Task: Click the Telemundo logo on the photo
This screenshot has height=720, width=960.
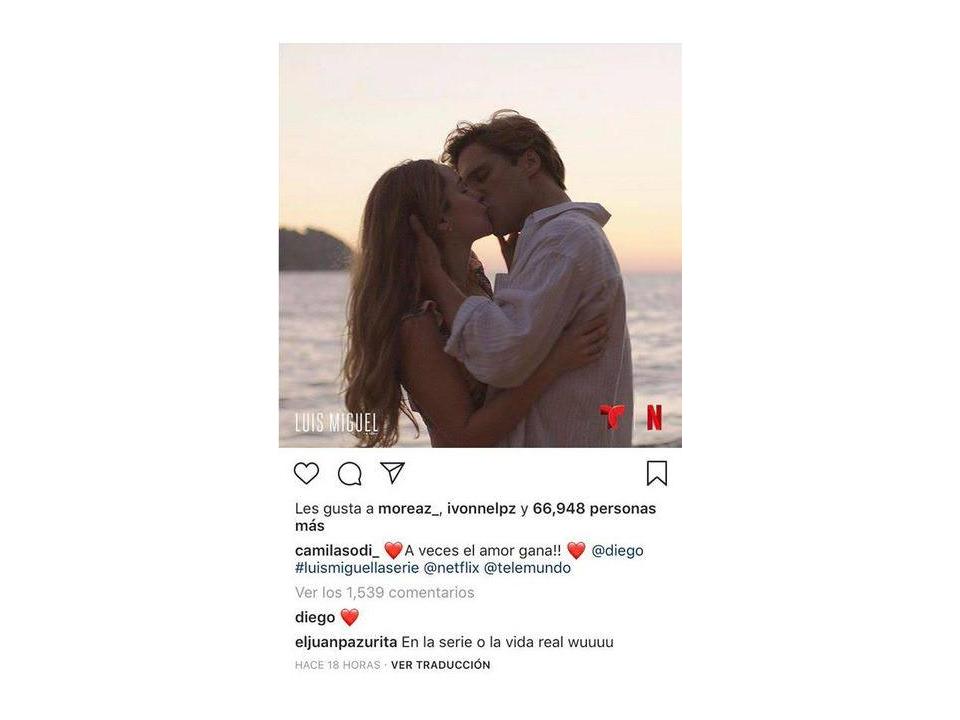Action: pos(612,417)
